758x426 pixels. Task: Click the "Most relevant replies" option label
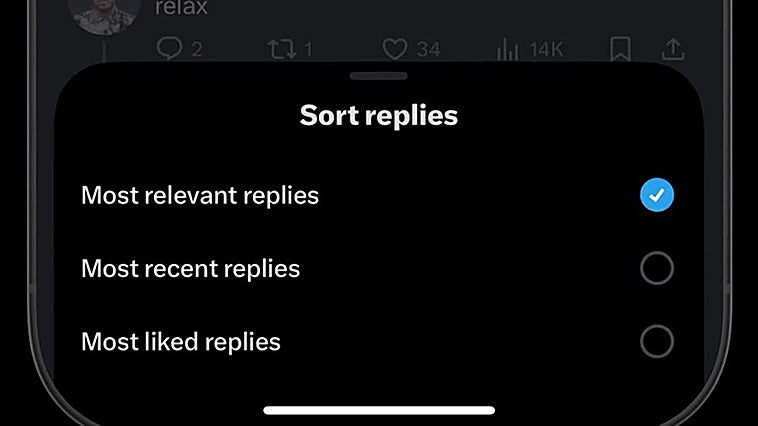coord(200,195)
